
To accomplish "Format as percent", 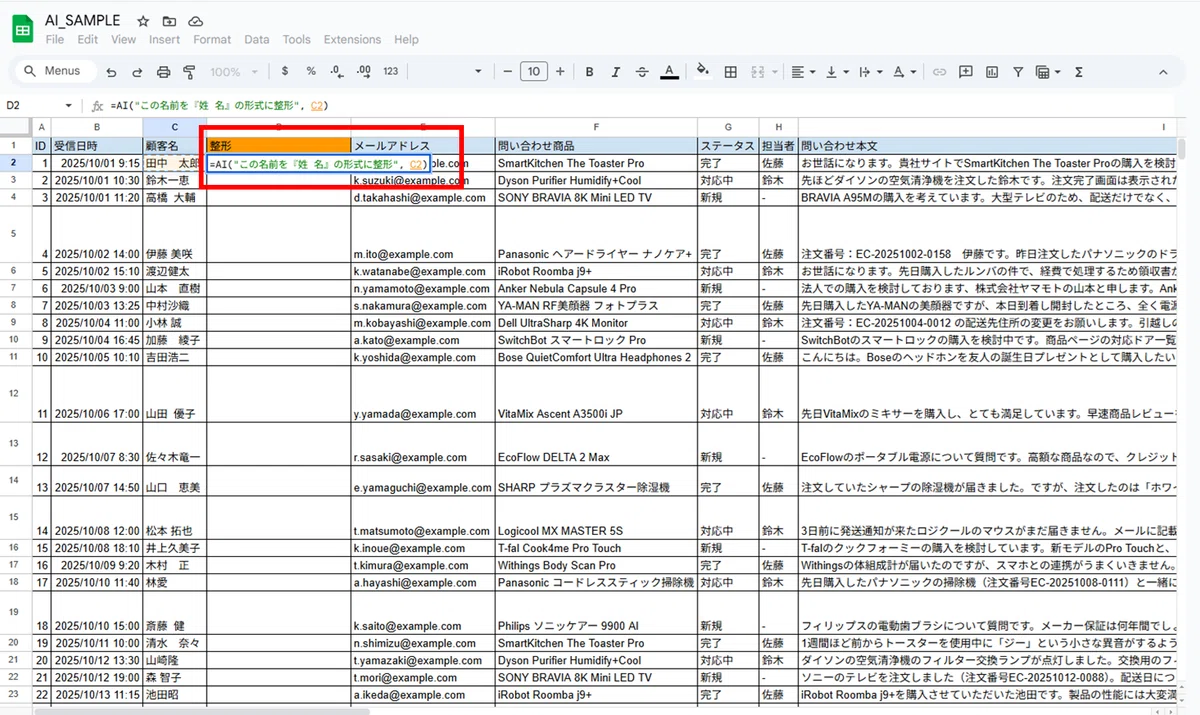I will point(311,72).
